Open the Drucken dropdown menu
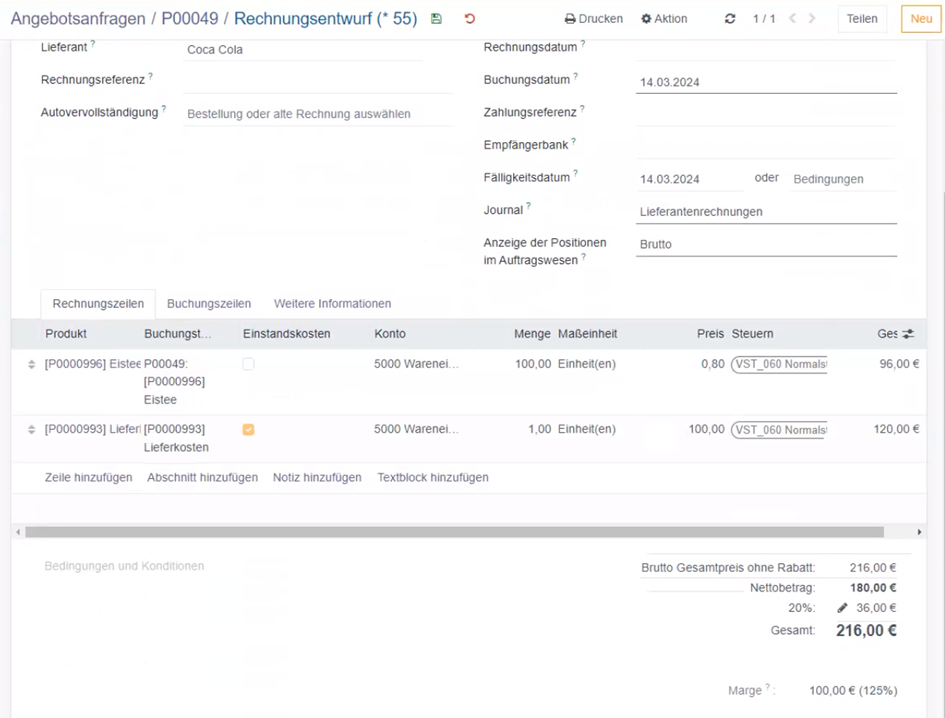The width and height of the screenshot is (945, 718). (x=593, y=19)
